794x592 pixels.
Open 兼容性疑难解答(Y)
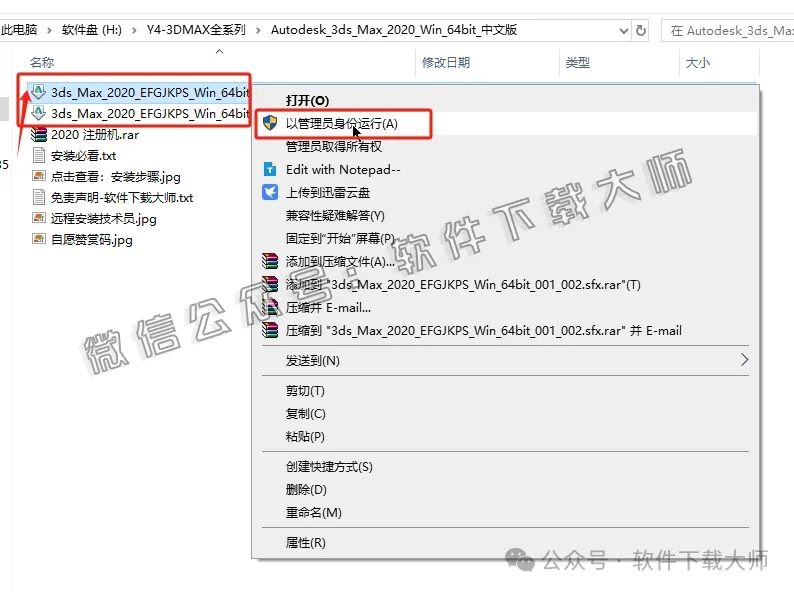(335, 216)
